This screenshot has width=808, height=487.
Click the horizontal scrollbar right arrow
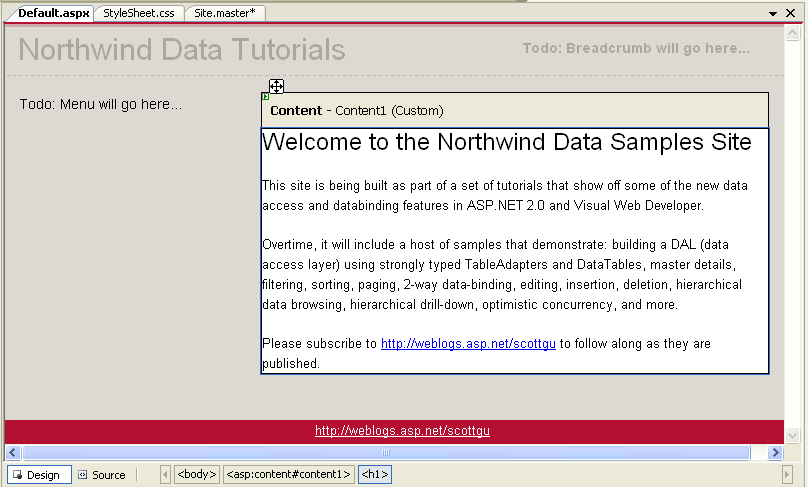point(775,453)
